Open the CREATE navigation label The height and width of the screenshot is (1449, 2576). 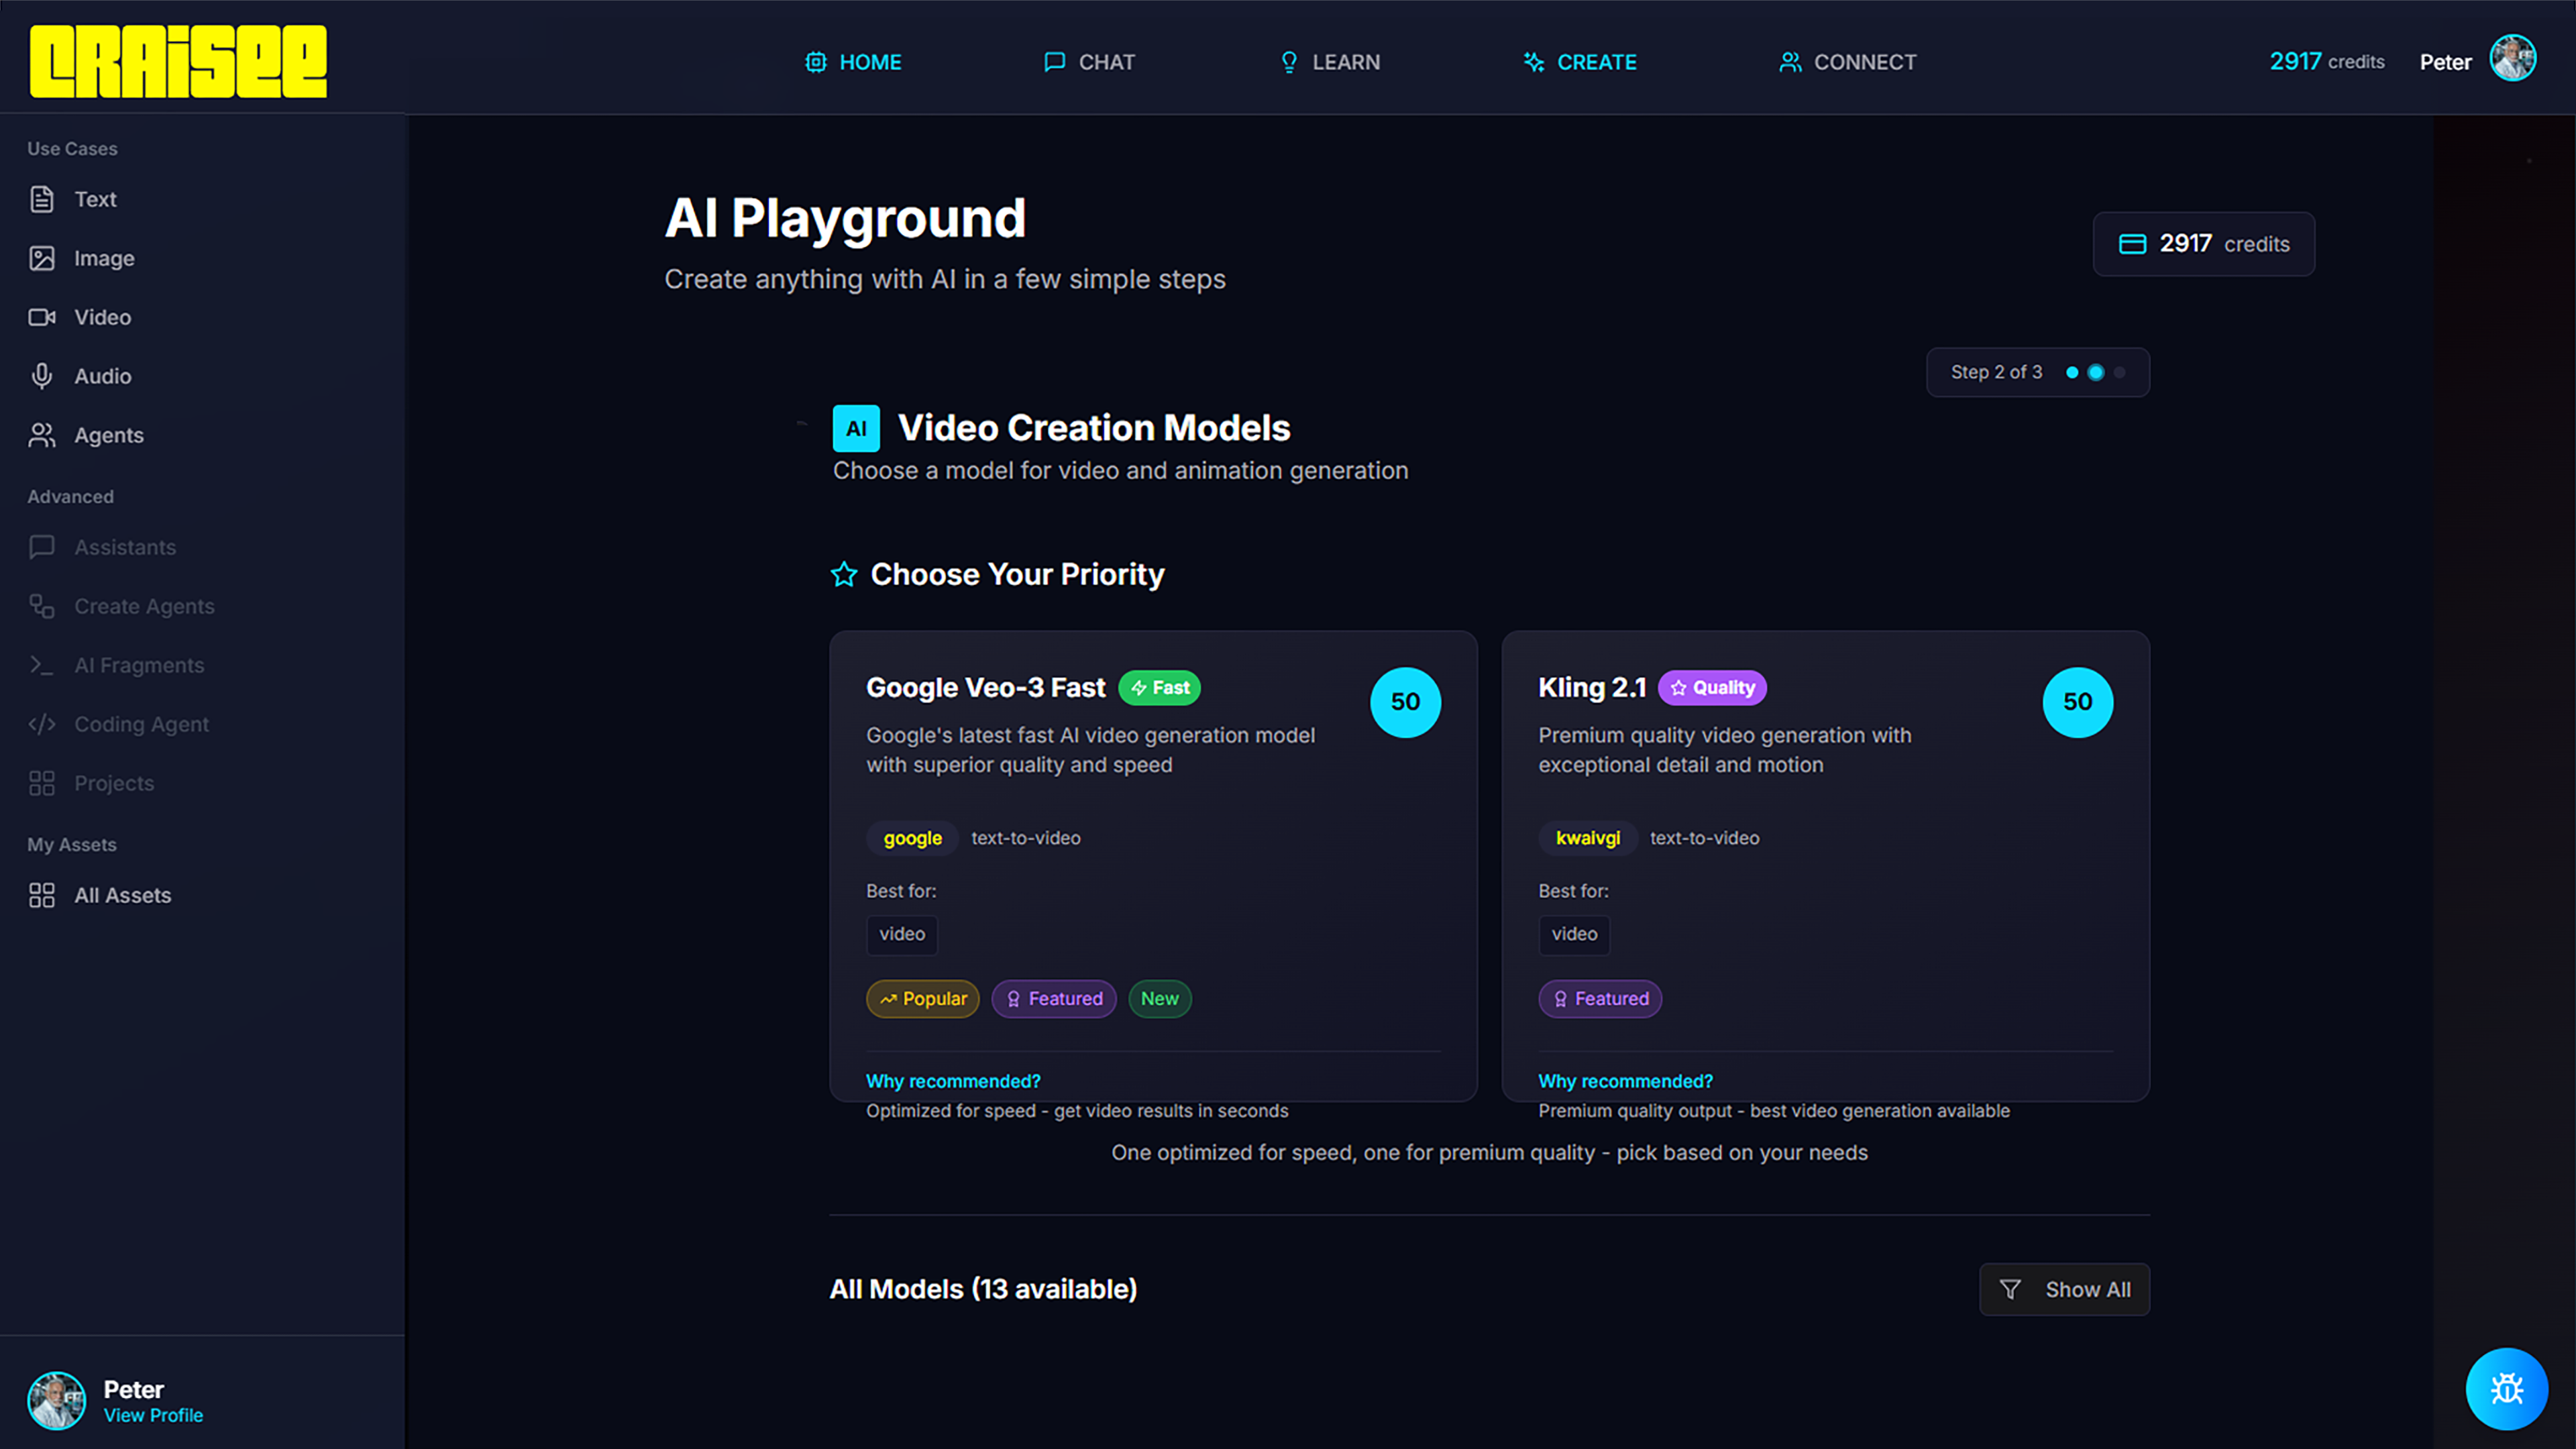(x=1597, y=62)
